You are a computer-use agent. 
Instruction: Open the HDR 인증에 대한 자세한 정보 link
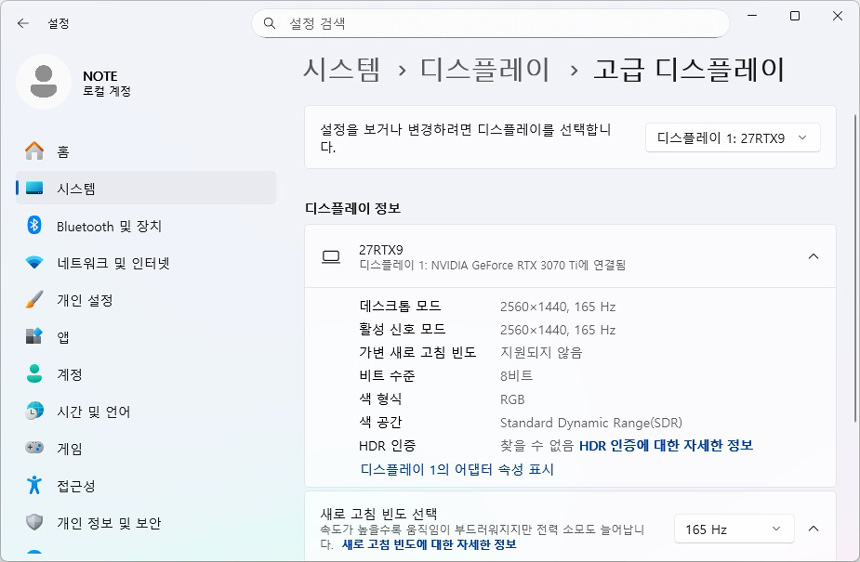(665, 445)
